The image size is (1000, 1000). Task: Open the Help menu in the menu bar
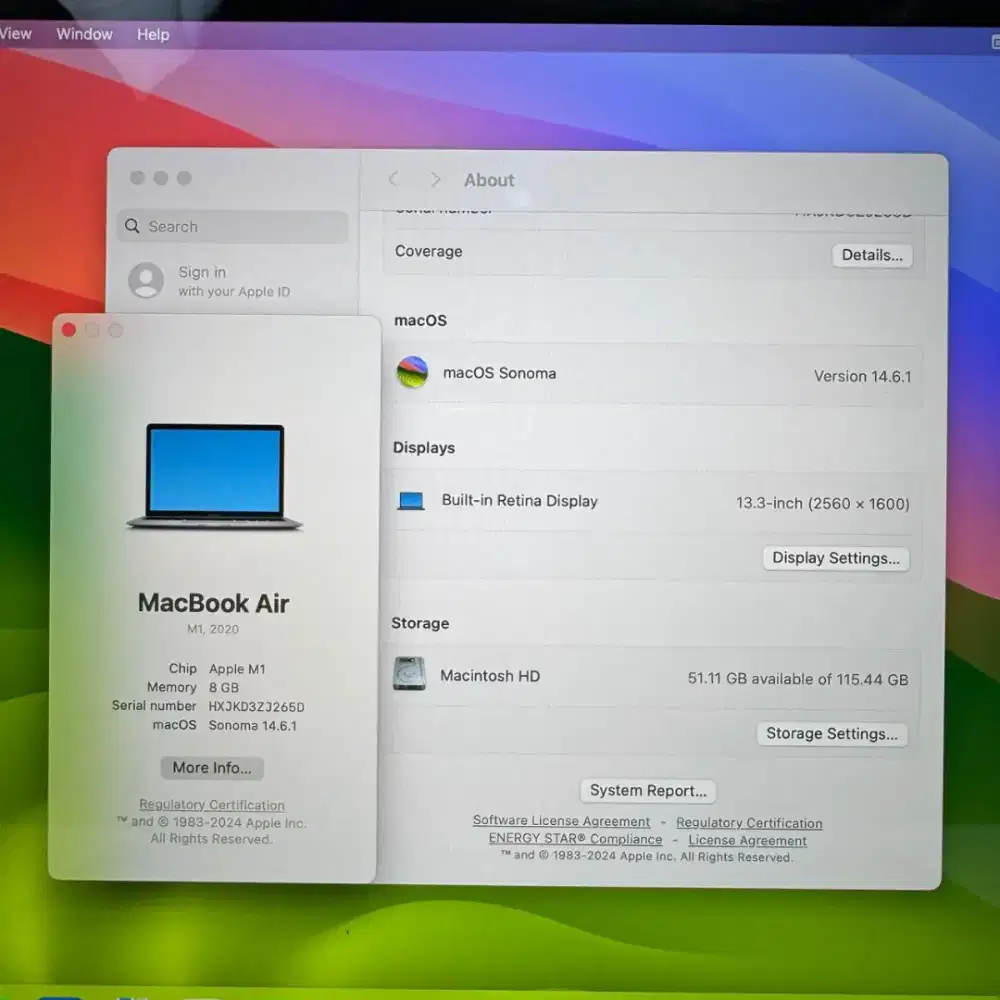tap(153, 34)
